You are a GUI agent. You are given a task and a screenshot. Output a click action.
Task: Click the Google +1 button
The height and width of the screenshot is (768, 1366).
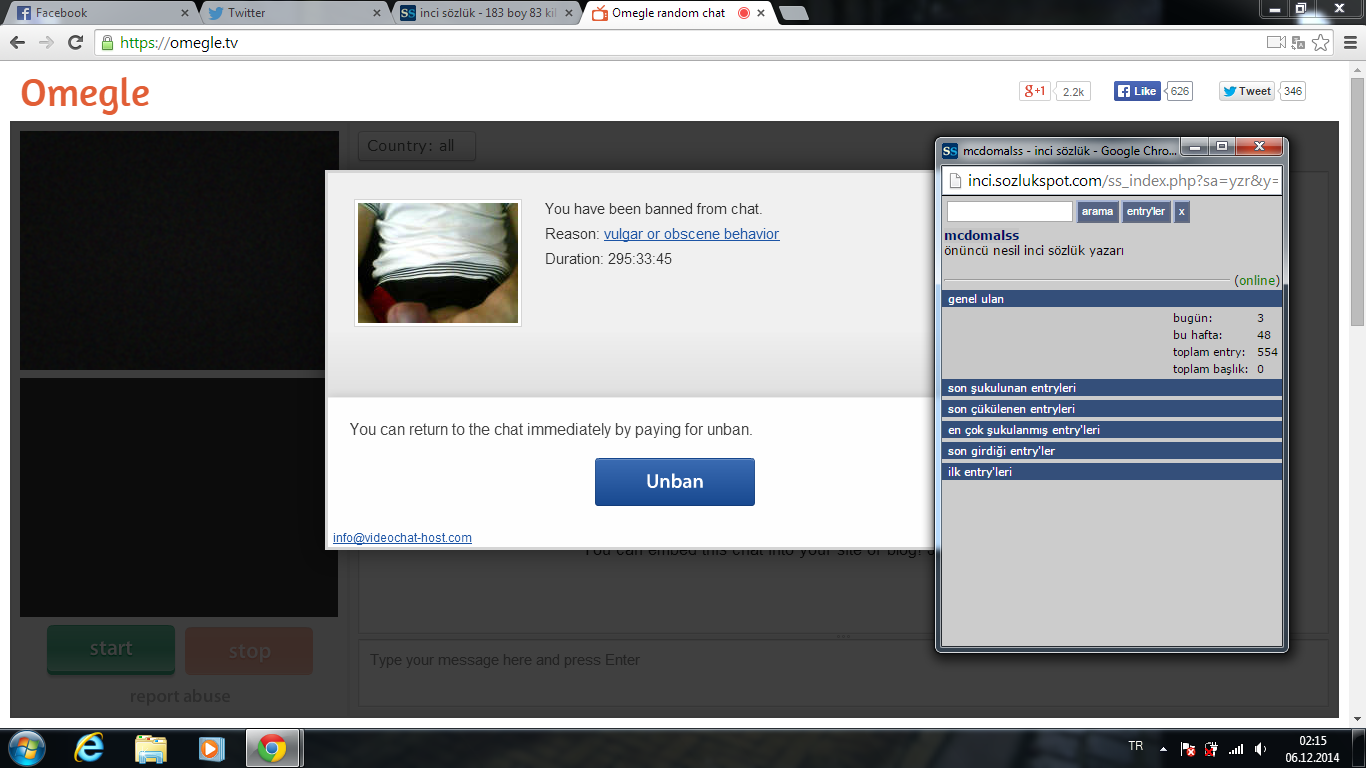(1035, 91)
